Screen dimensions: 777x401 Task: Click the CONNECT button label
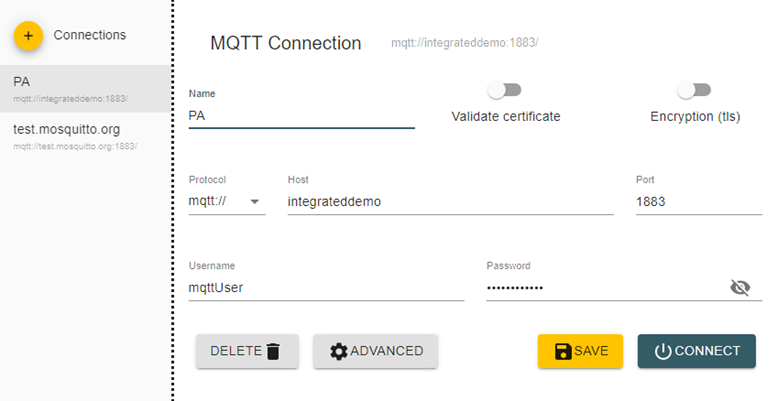click(x=708, y=351)
